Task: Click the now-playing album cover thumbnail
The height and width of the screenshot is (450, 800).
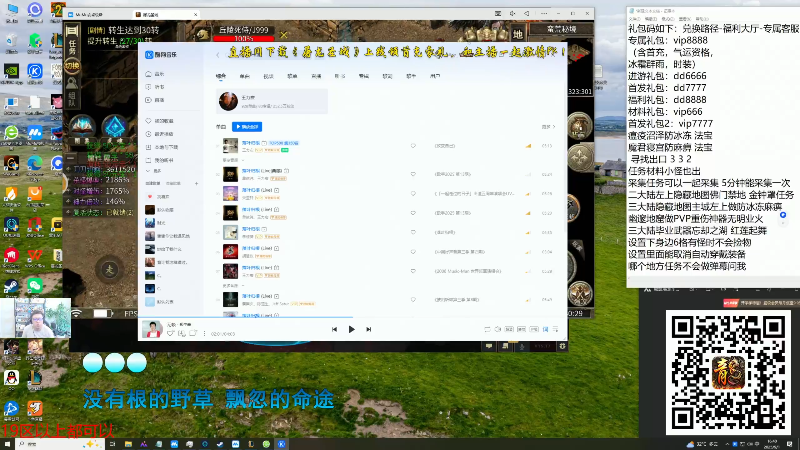Action: point(152,329)
